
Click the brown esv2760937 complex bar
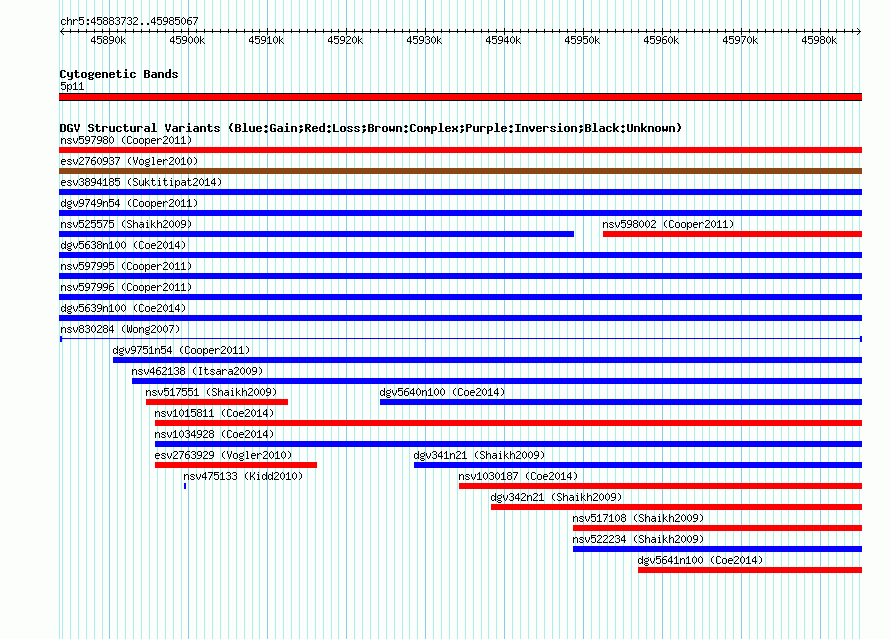tap(460, 171)
